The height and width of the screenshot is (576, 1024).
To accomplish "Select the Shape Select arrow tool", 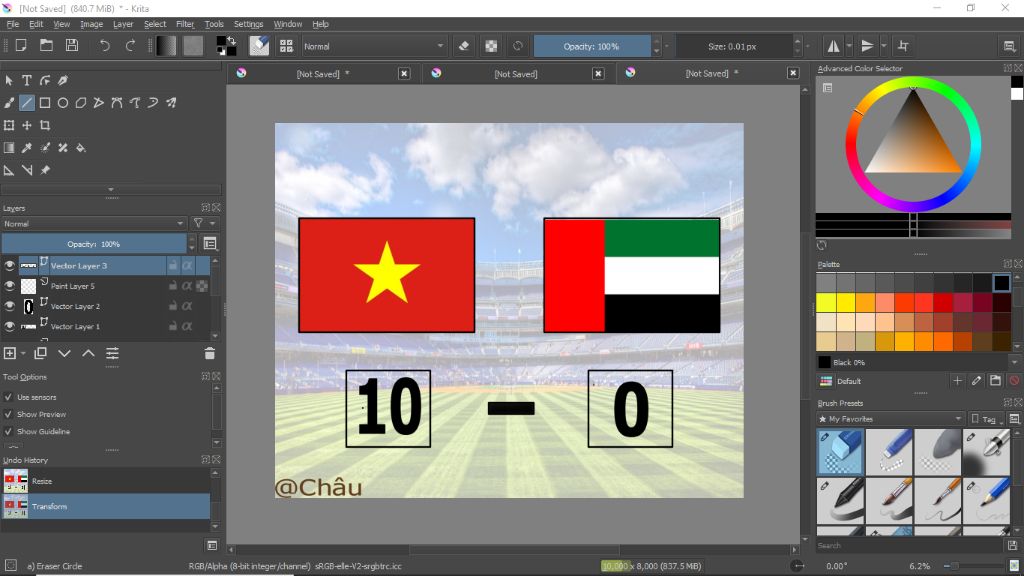I will (9, 80).
